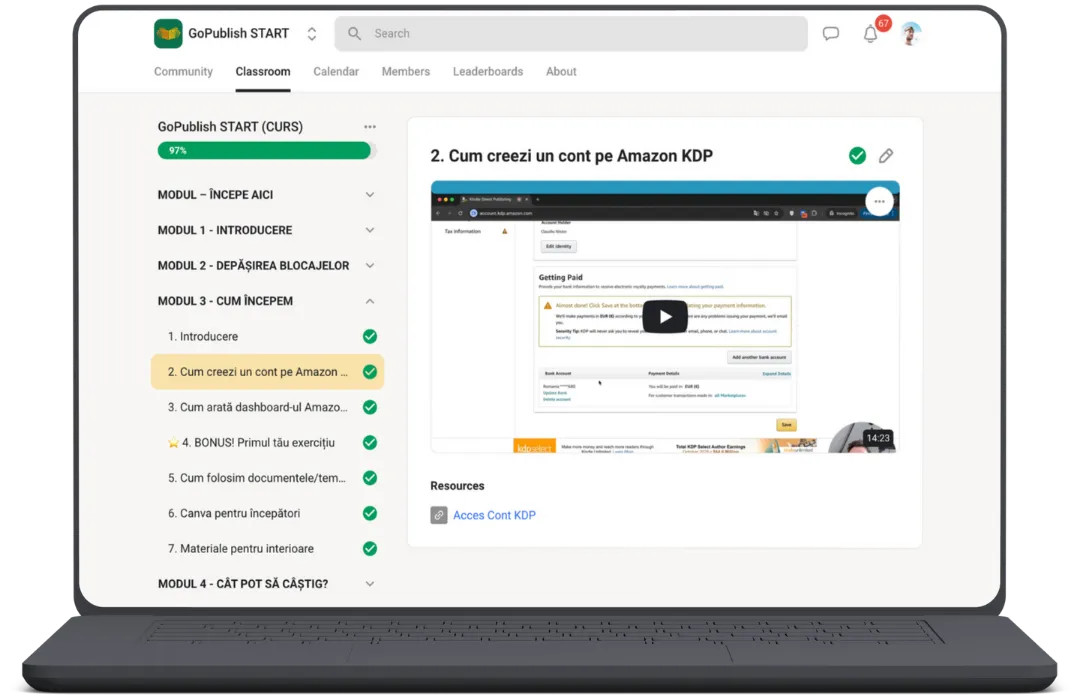Click the magnifier icon in search bar

pos(355,33)
